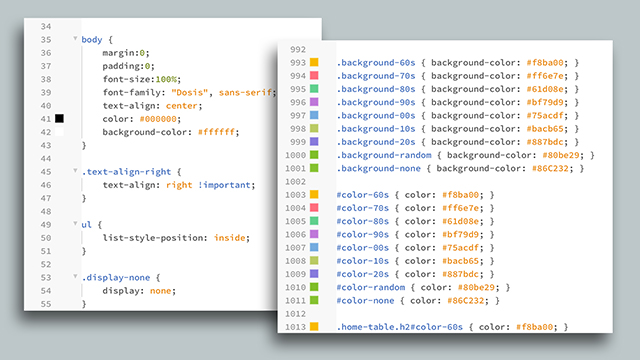Collapse the .display-none rule fold arrow
Image resolution: width=640 pixels, height=360 pixels.
(75, 276)
